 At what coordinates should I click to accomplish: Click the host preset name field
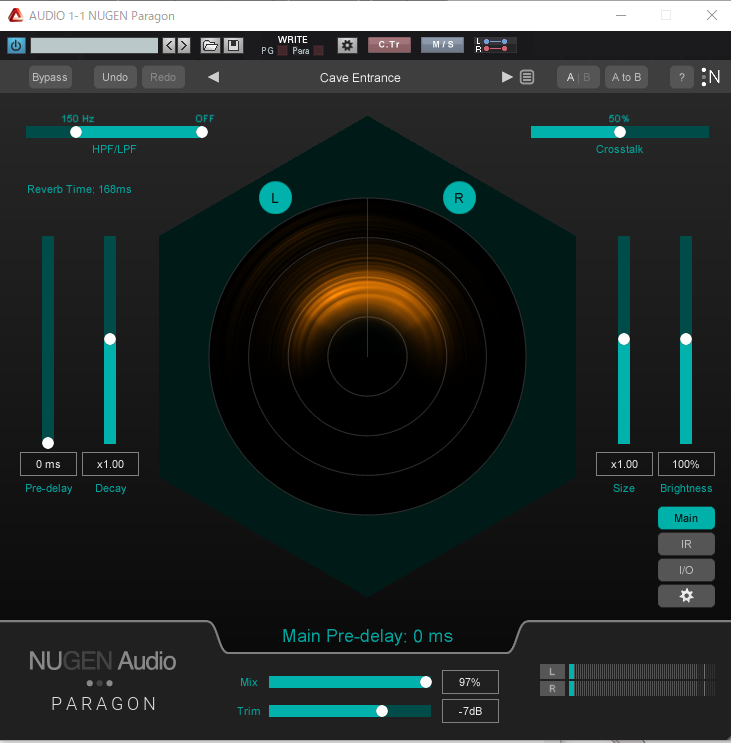[94, 45]
